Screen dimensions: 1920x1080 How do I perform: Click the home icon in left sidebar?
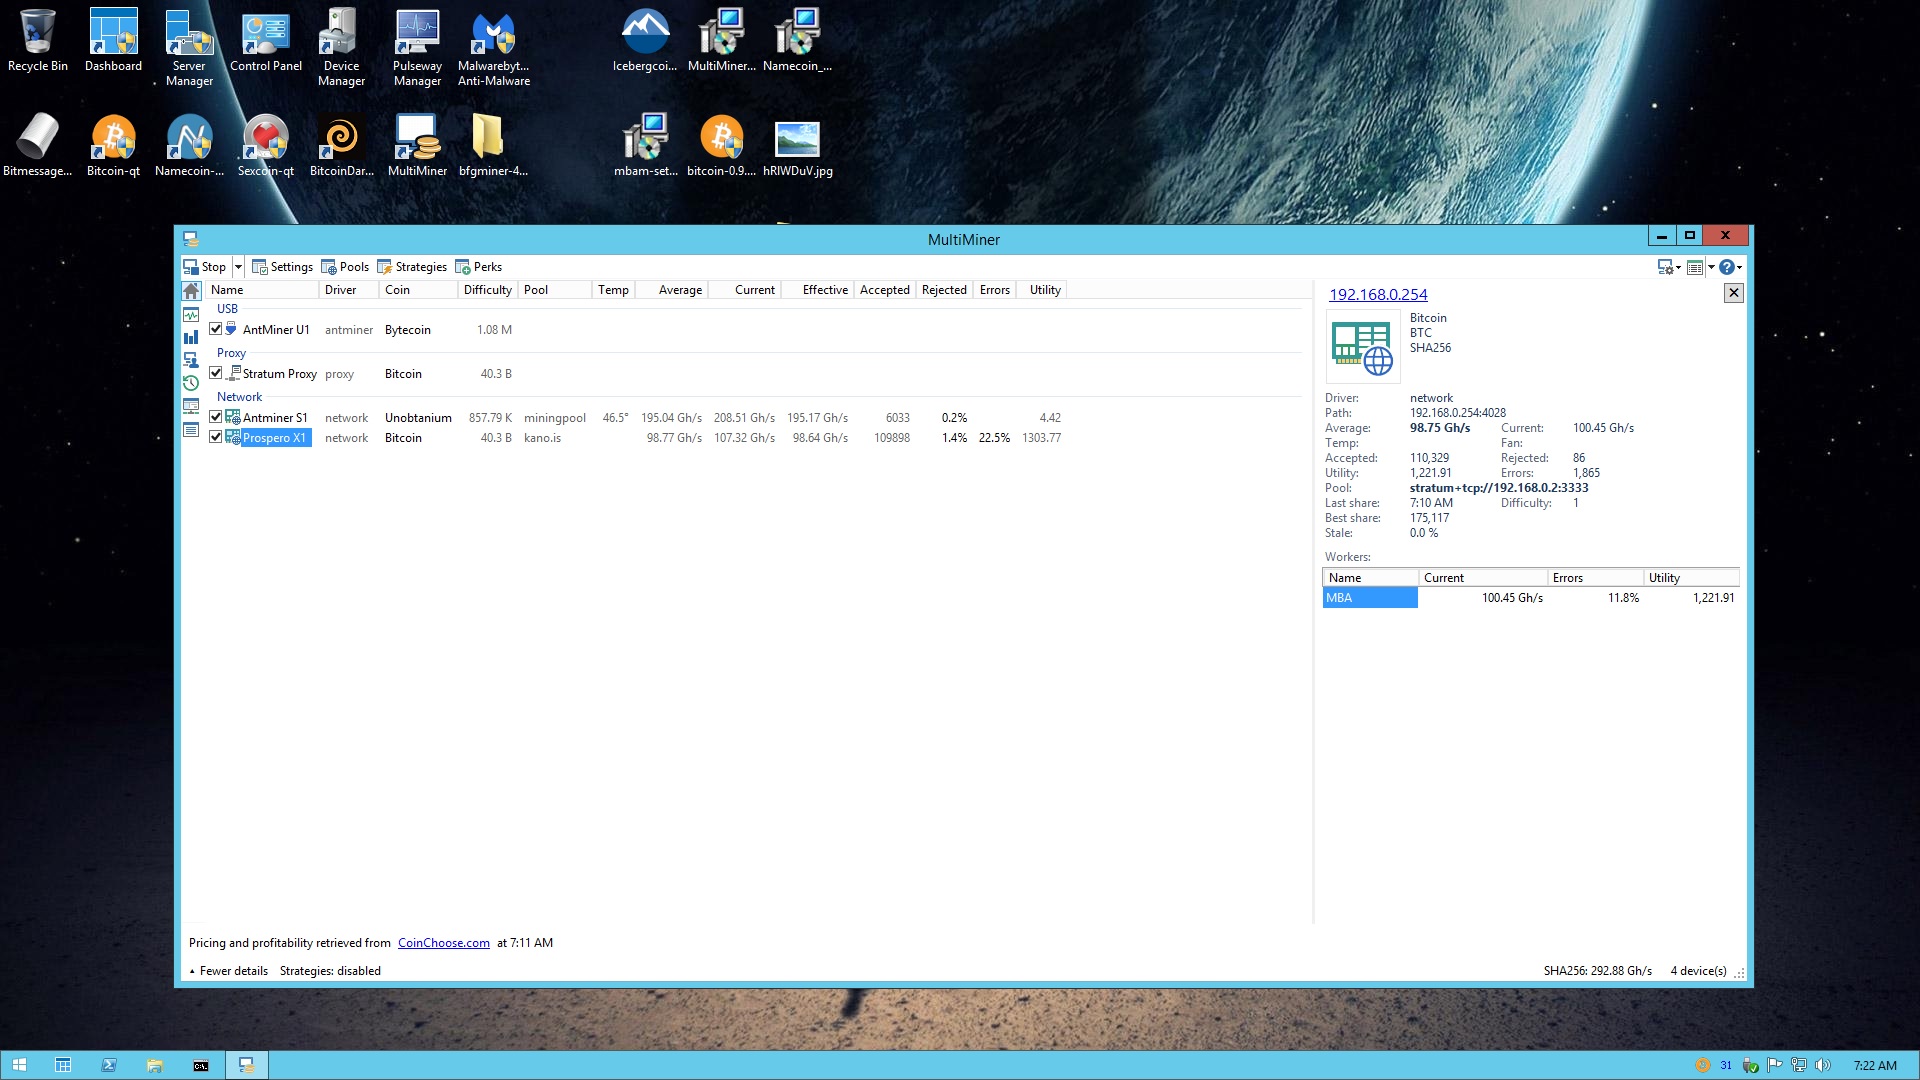coord(191,291)
